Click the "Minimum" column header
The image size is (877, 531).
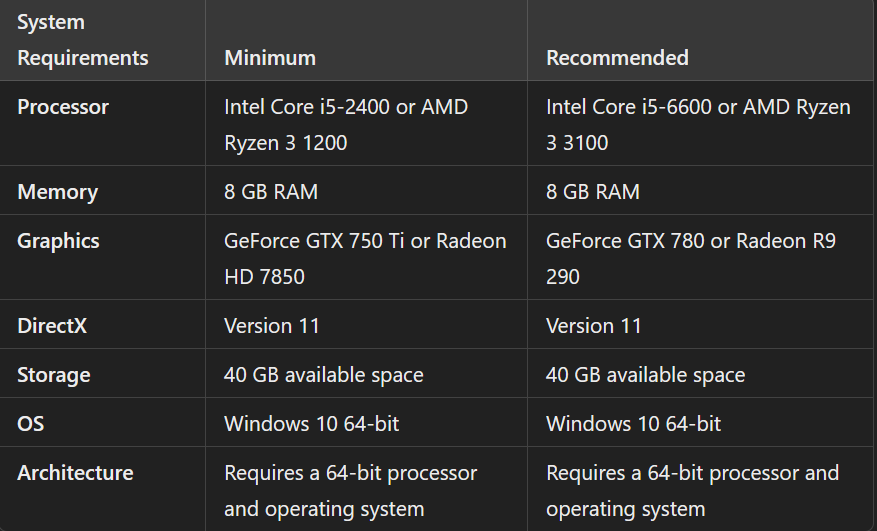pyautogui.click(x=270, y=58)
